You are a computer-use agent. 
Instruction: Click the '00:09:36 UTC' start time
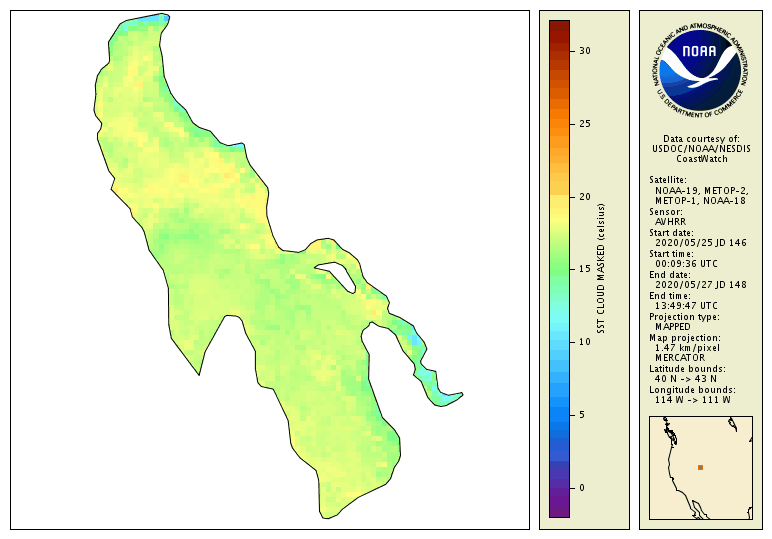click(x=686, y=264)
